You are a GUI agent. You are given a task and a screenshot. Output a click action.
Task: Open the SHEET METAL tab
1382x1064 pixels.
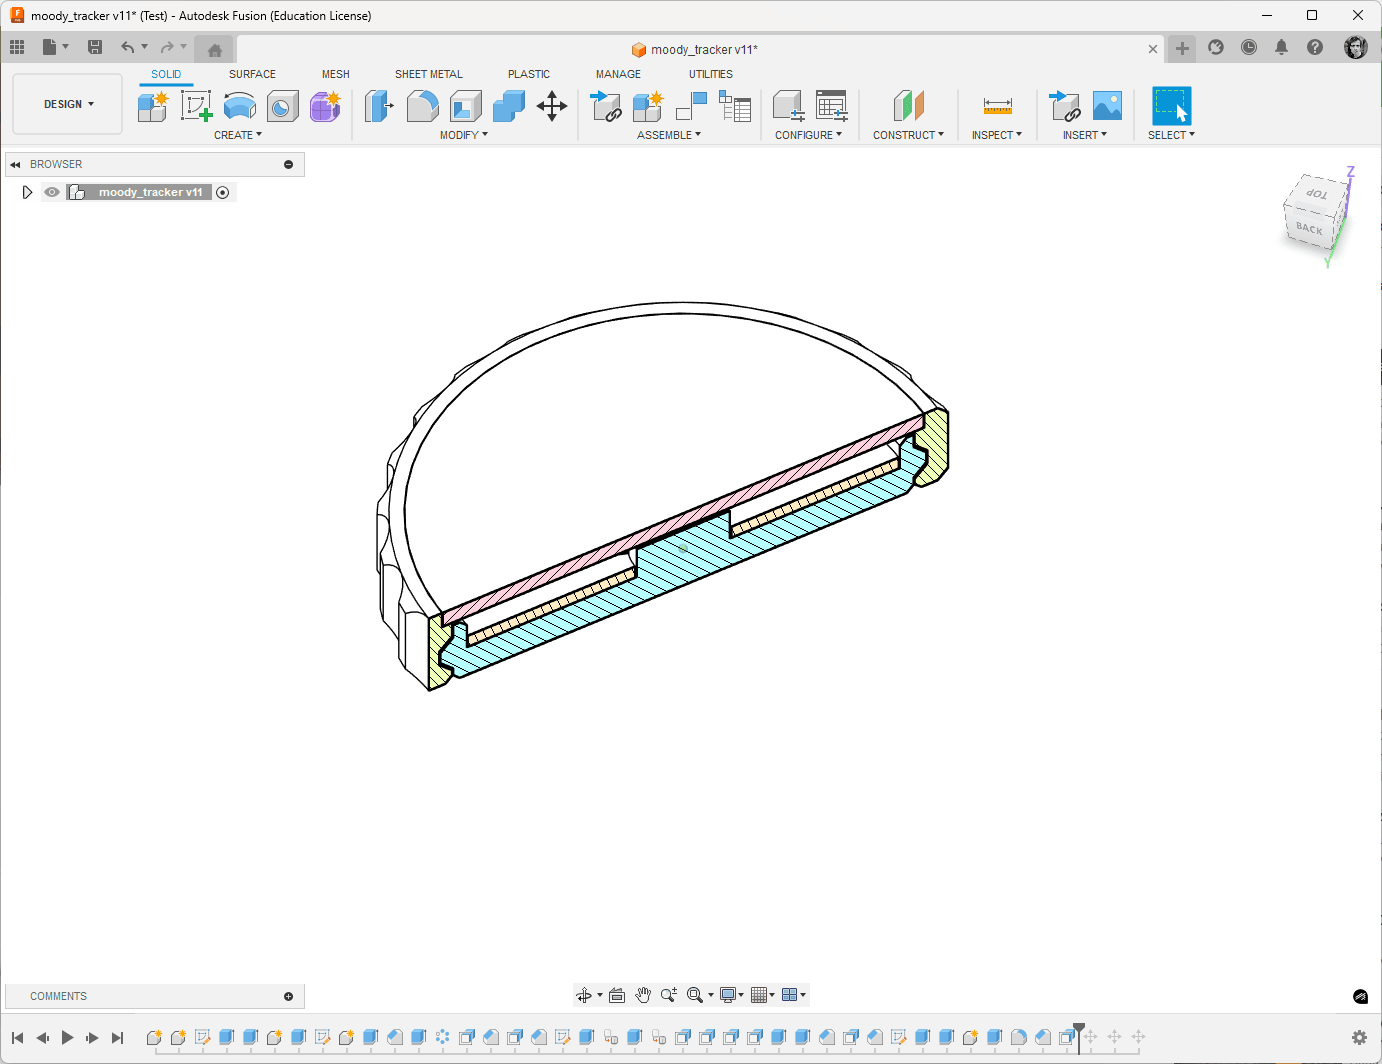click(429, 74)
